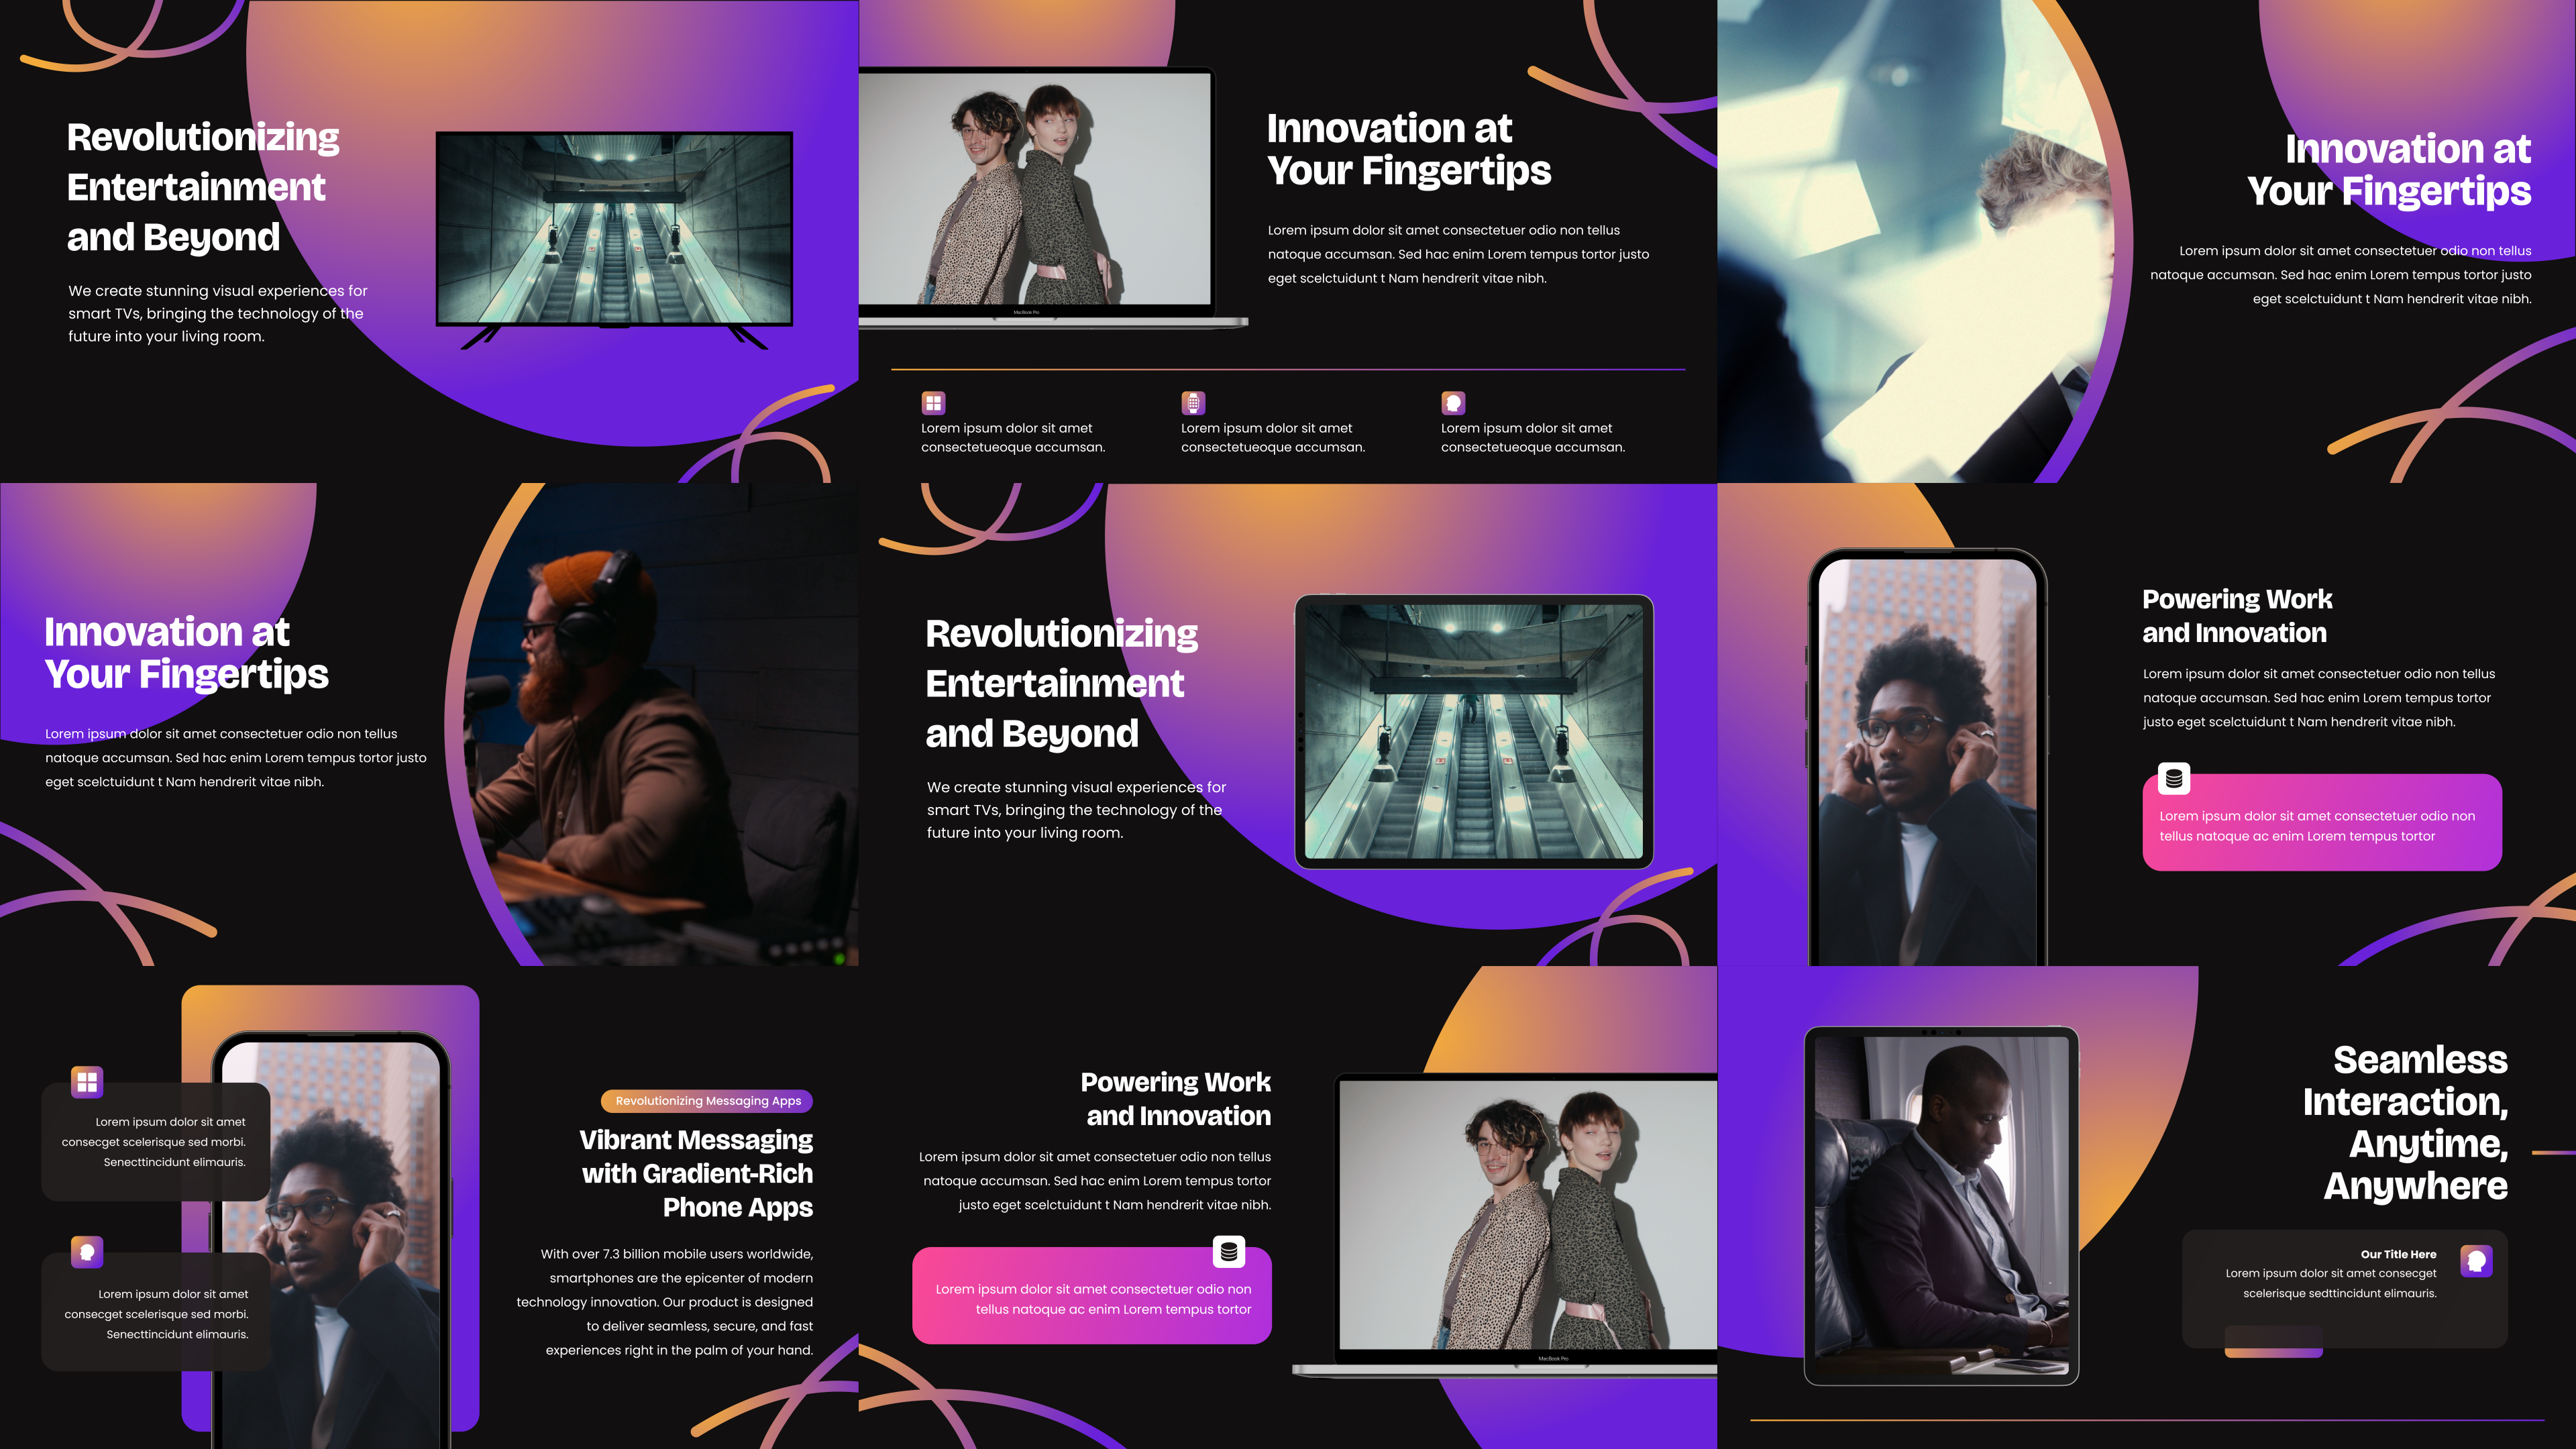The width and height of the screenshot is (2576, 1449).
Task: Select 'We create stunning visual experiences' text beside tablet
Action: pos(1076,810)
